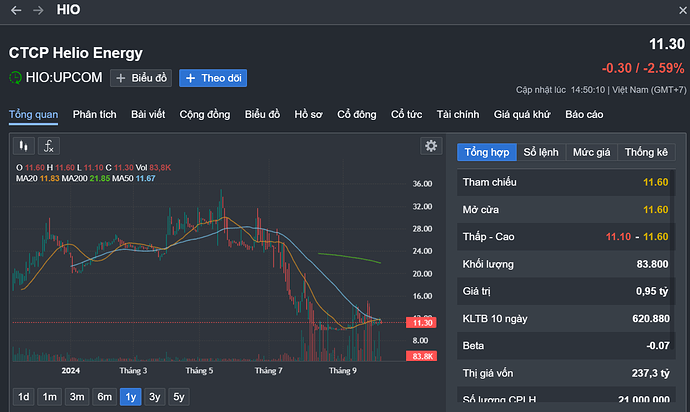This screenshot has height=412, width=690.
Task: Click the CTCP Helio Energy company name
Action: pos(76,53)
